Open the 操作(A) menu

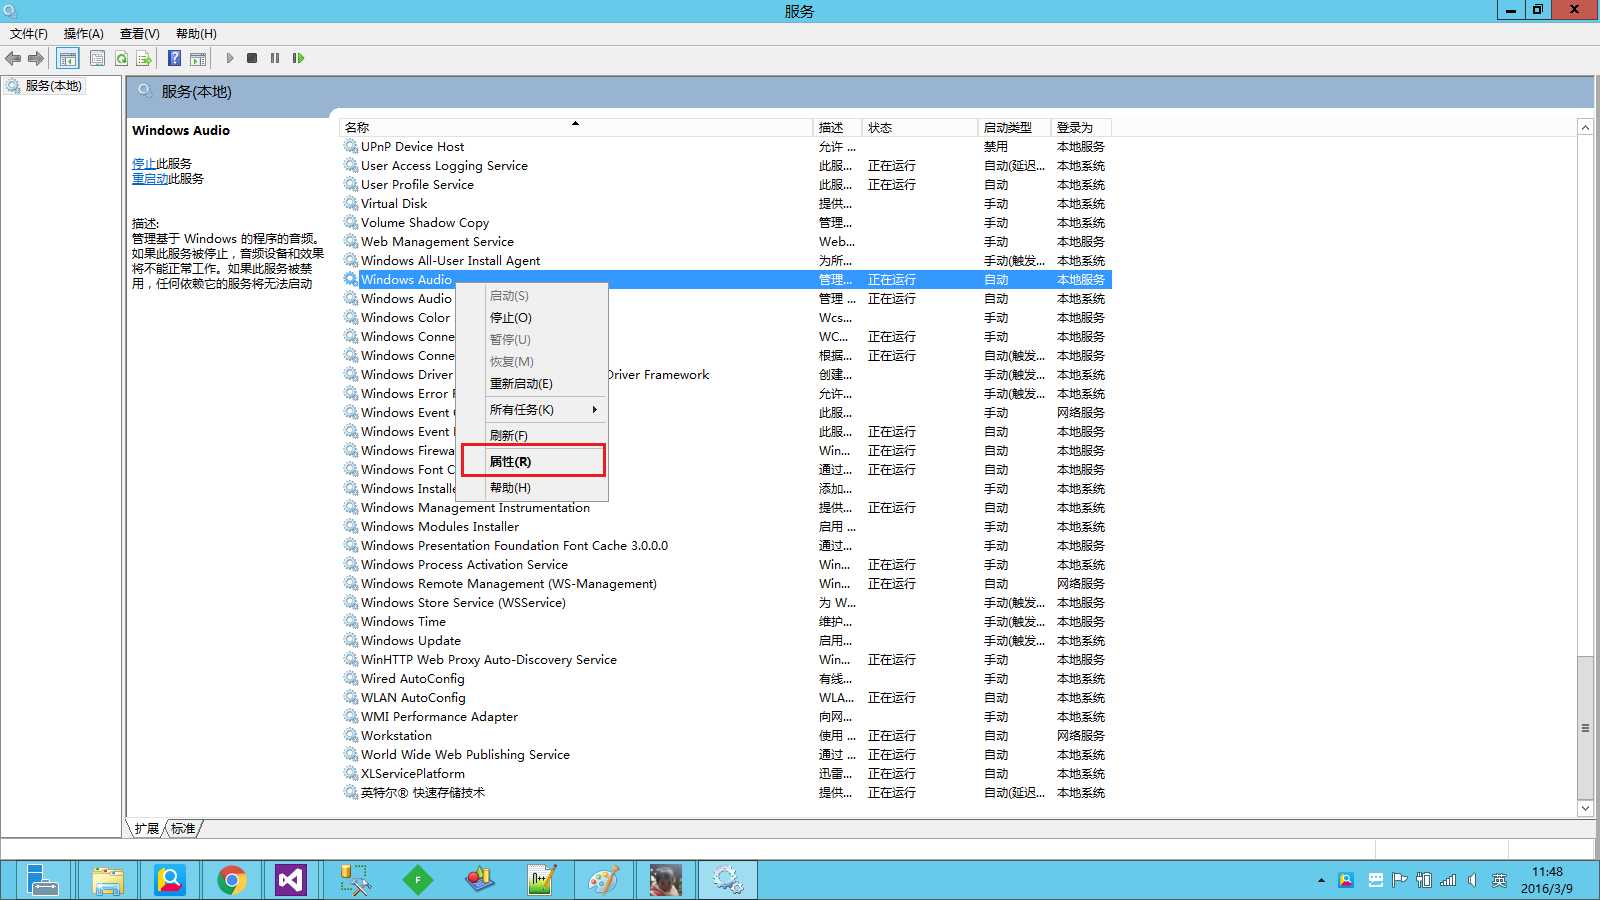83,34
